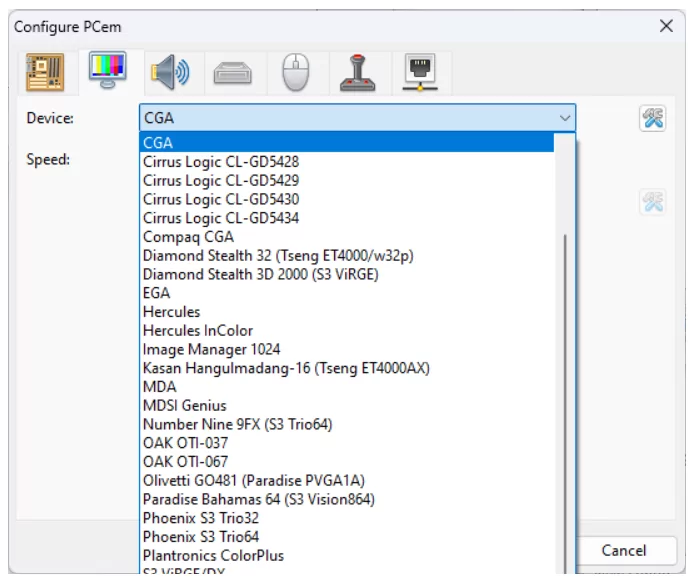Select the highlighted CGA list entry

(347, 143)
